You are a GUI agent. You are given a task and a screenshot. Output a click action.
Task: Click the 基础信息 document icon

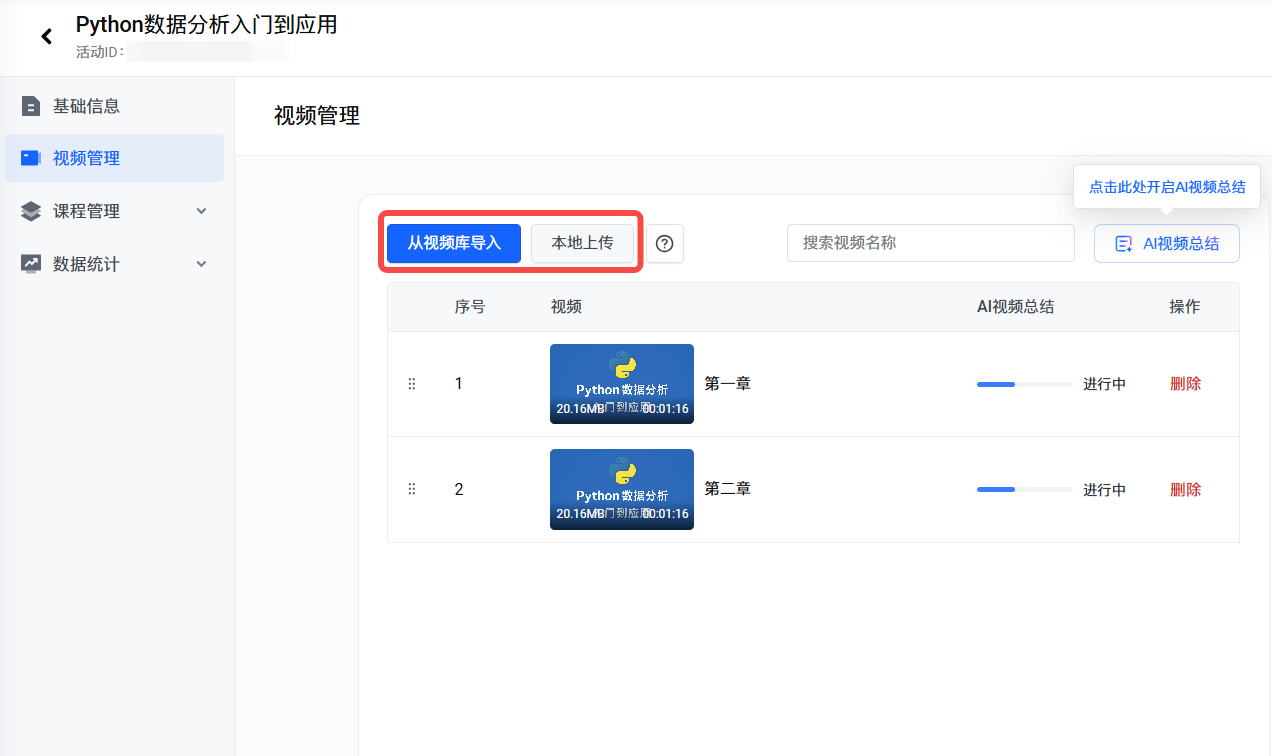coord(31,106)
